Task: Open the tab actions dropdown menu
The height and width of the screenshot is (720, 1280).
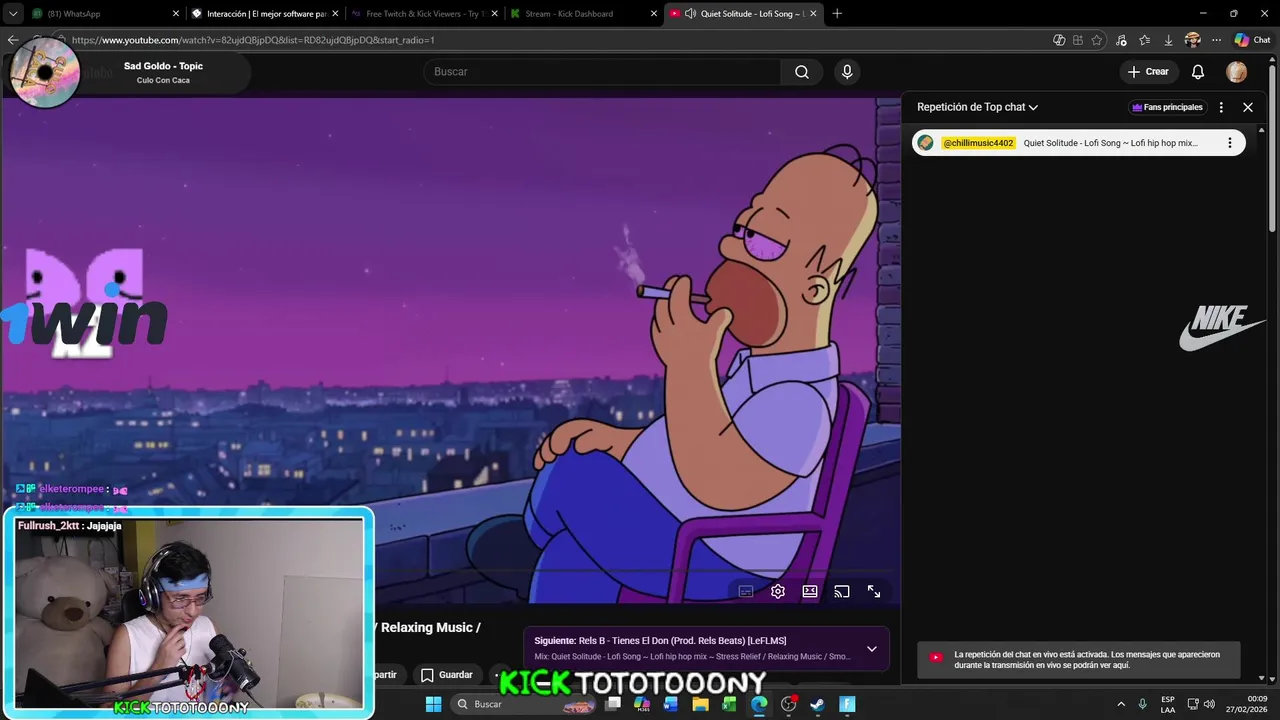Action: click(x=12, y=14)
